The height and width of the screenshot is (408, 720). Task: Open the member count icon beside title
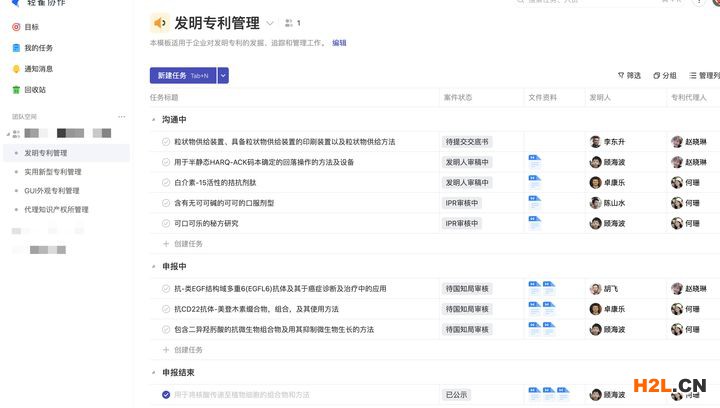(x=289, y=23)
